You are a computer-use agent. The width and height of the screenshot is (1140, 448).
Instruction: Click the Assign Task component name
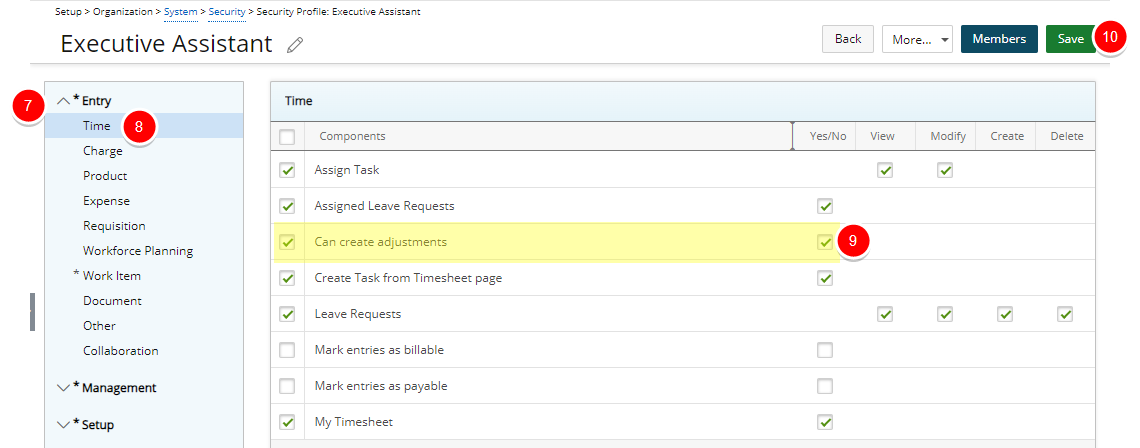point(347,170)
